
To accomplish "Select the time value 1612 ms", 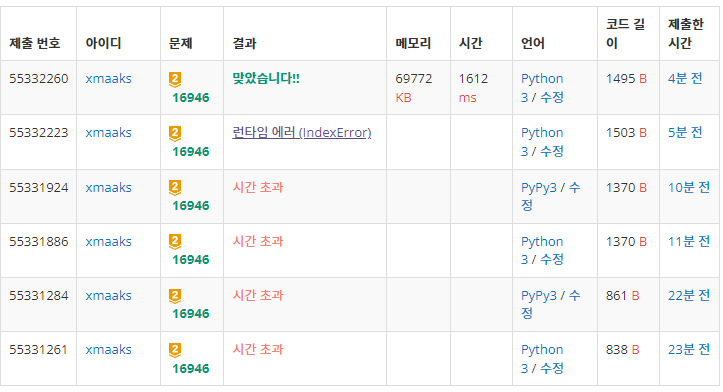I will click(x=473, y=88).
